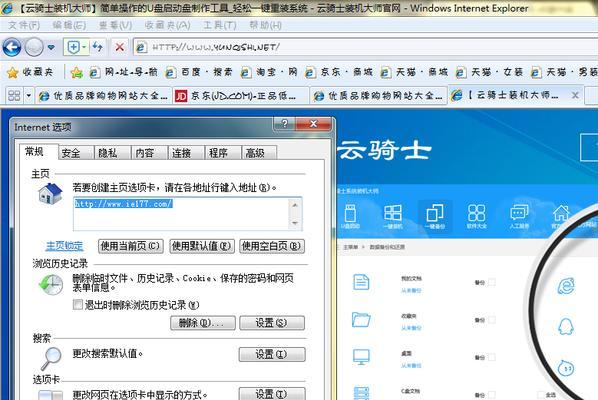Image resolution: width=598 pixels, height=400 pixels.
Task: Click the browser Forward arrow button
Action: pos(34,48)
